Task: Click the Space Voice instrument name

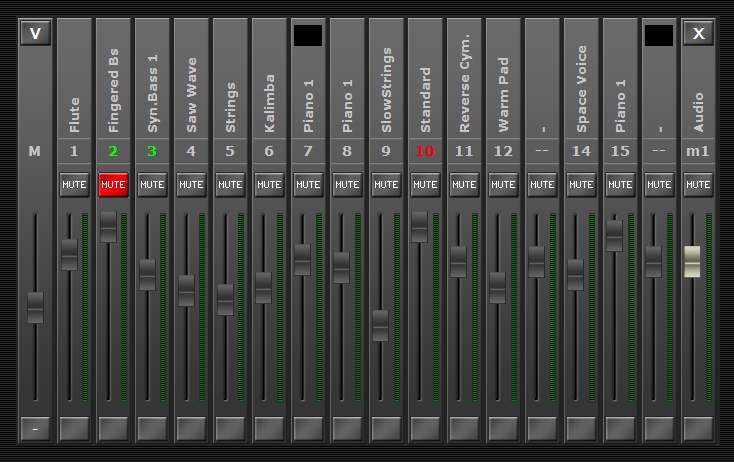Action: 581,89
